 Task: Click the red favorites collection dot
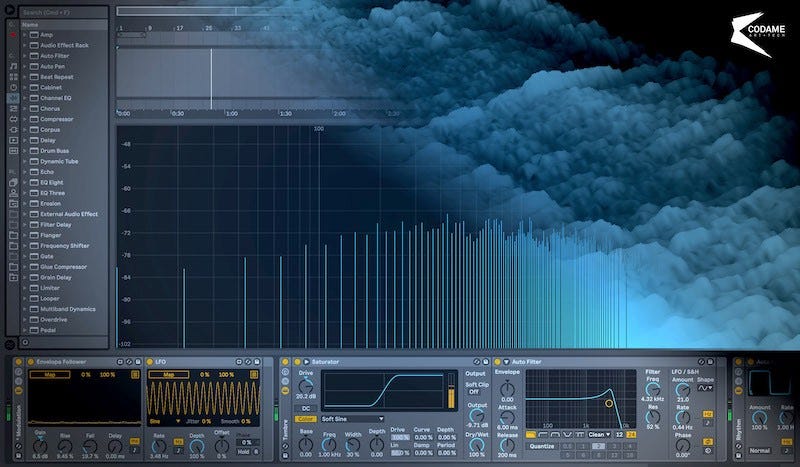13,35
